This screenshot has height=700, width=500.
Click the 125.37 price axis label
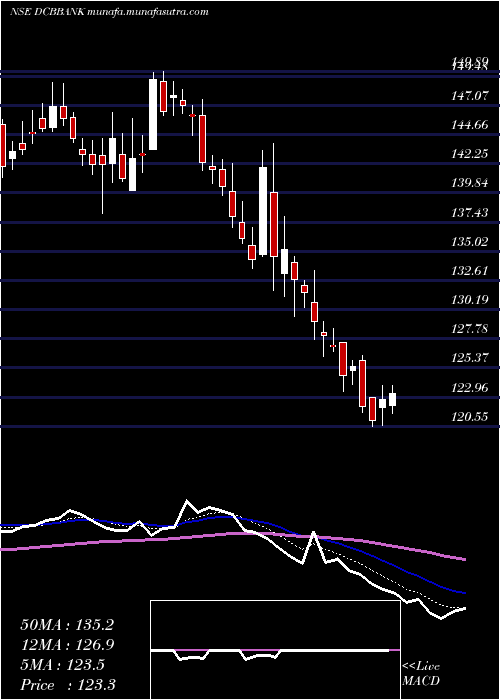tap(469, 358)
